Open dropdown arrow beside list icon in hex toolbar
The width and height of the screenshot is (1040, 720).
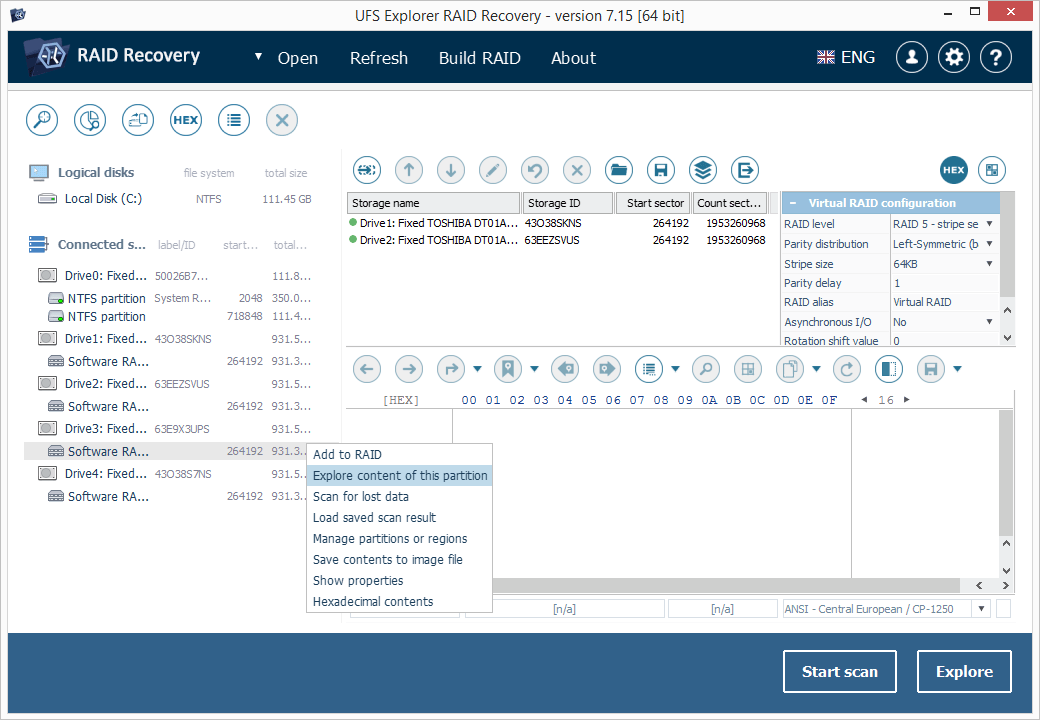[x=676, y=369]
